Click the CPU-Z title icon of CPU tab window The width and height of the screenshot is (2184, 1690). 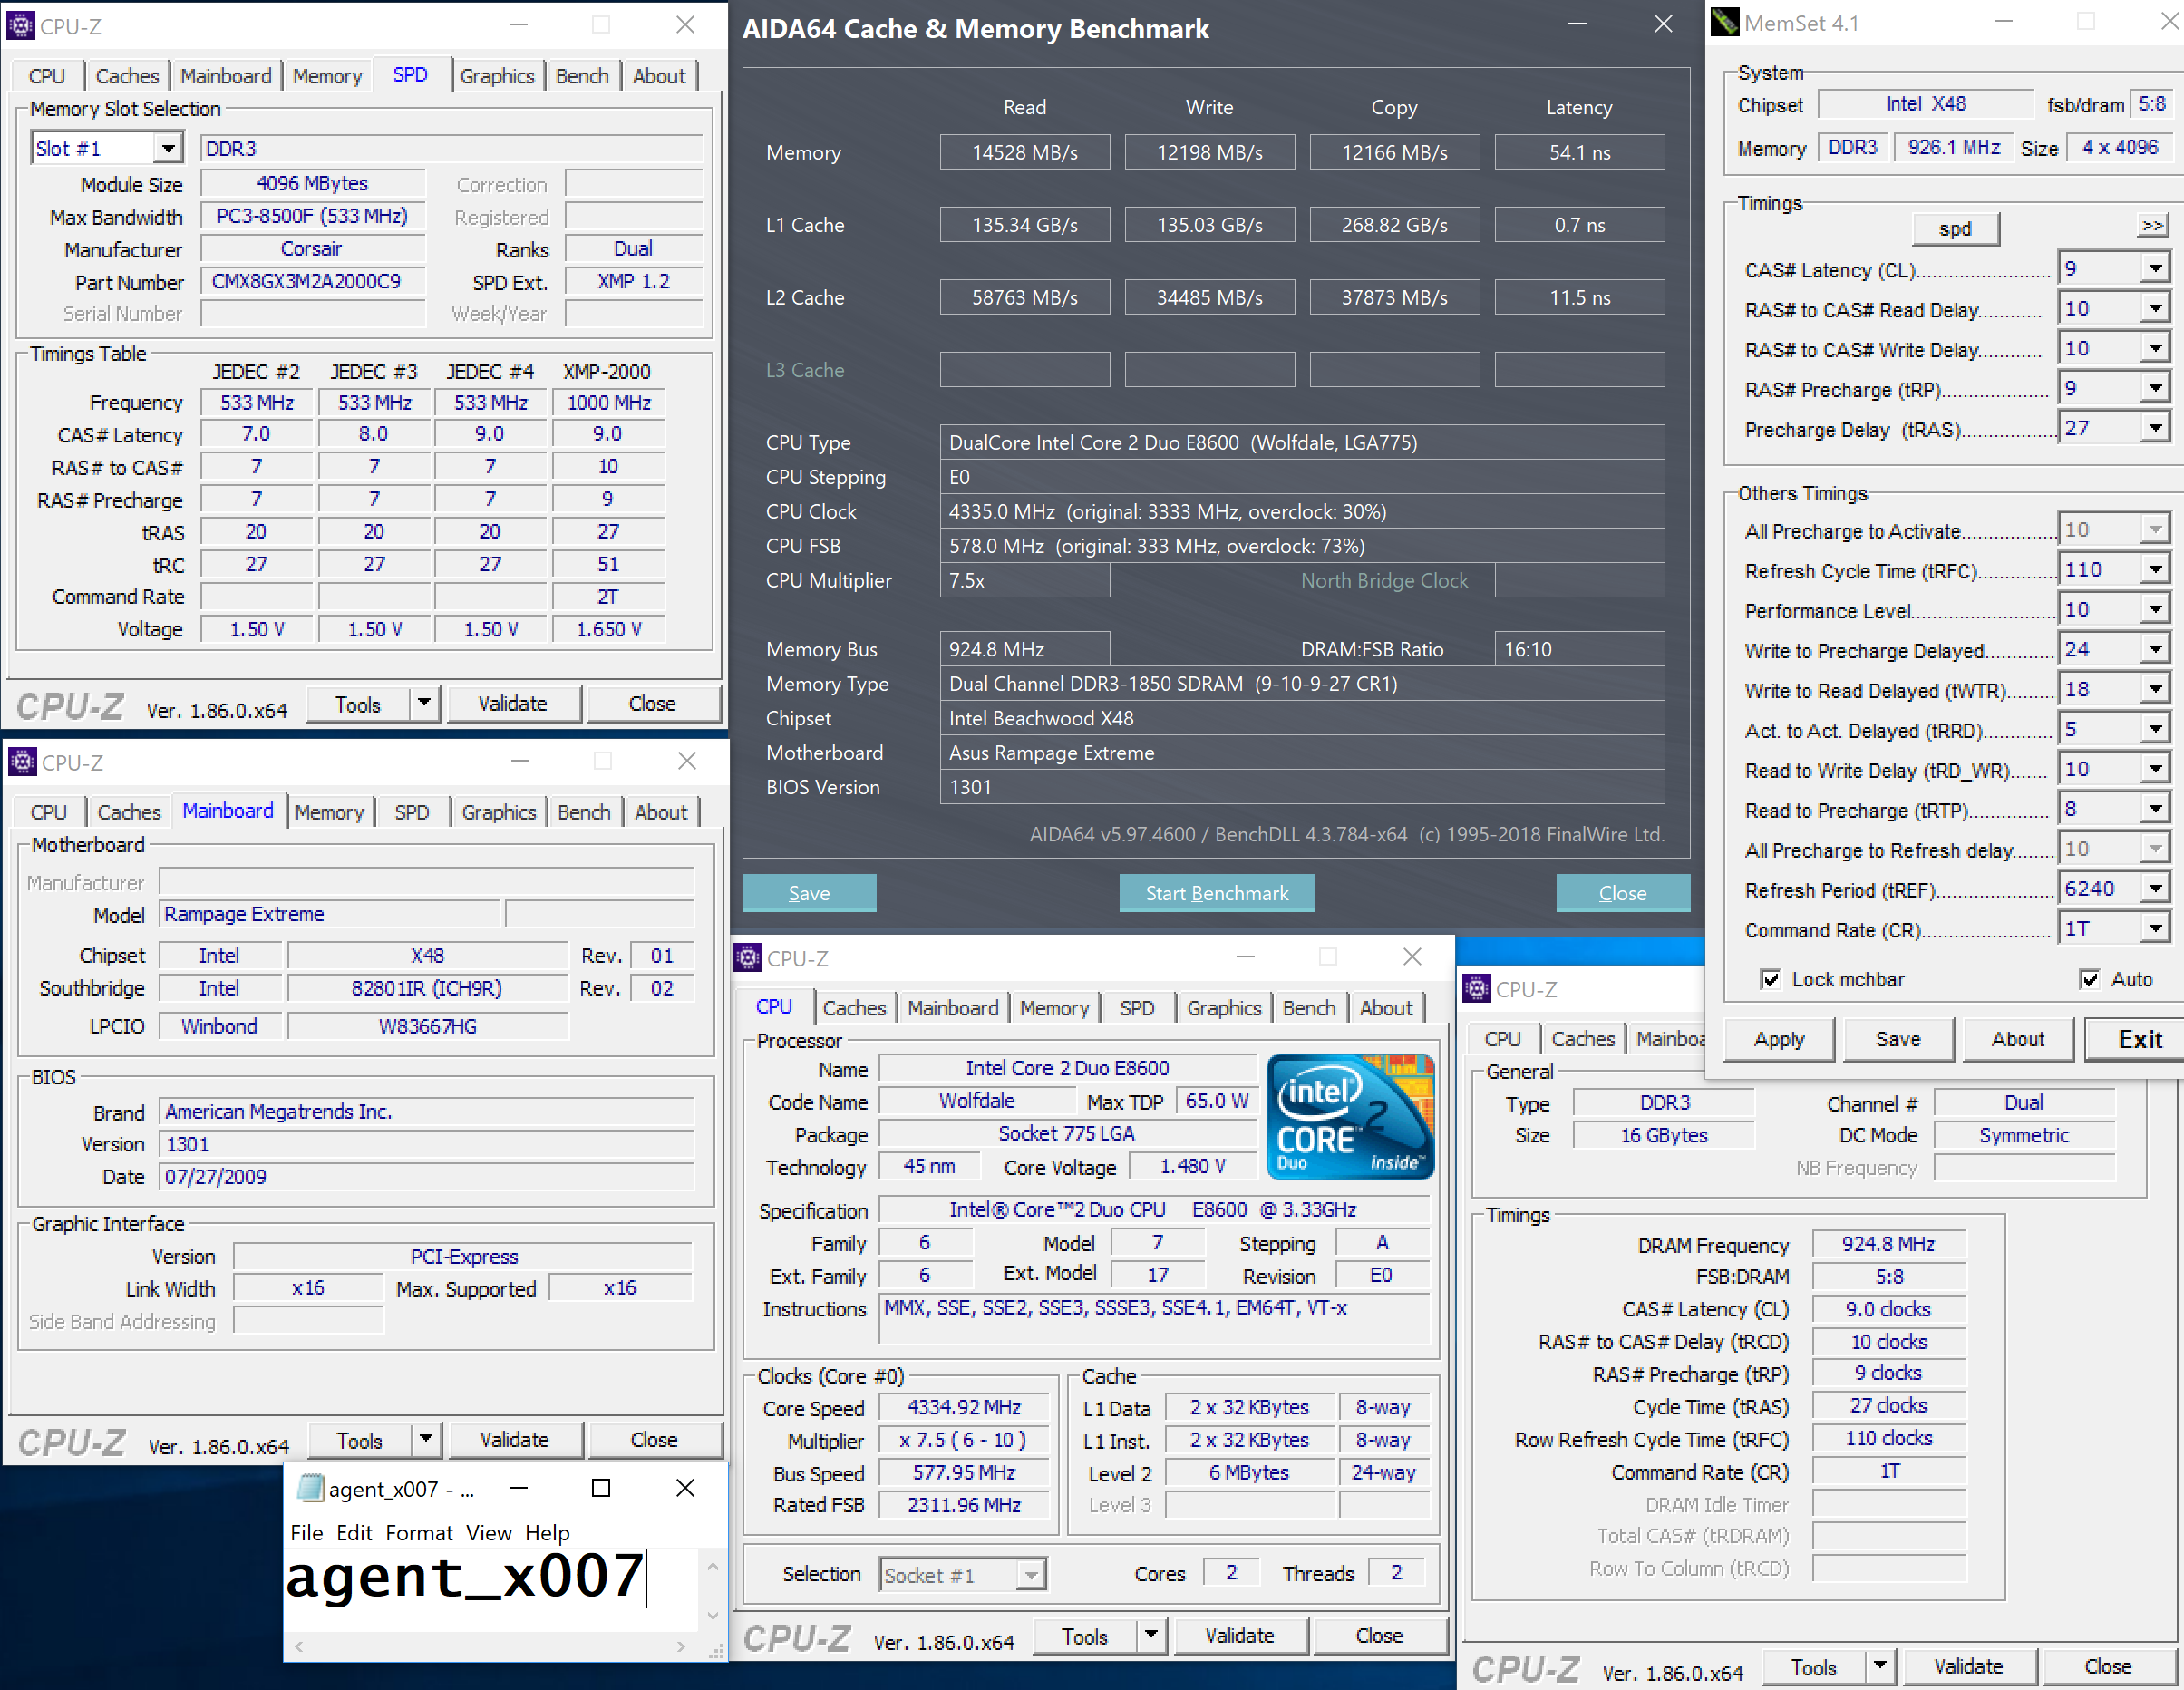point(748,958)
